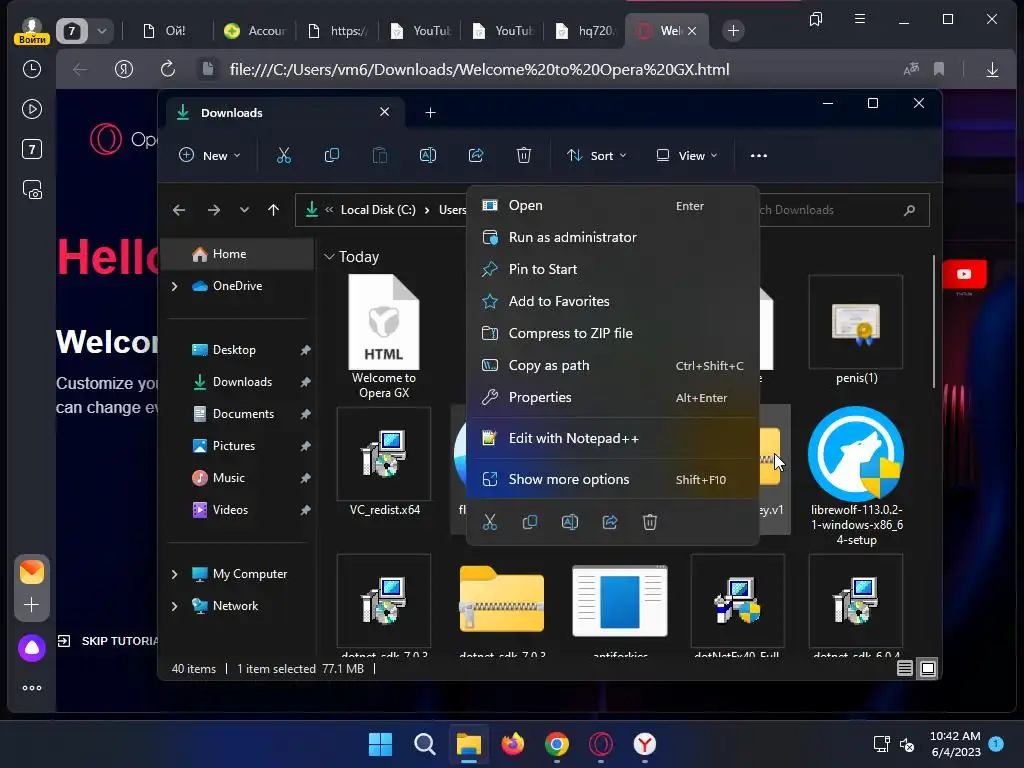The image size is (1024, 768).
Task: Click Cut icon at context menu bottom
Action: (x=490, y=522)
